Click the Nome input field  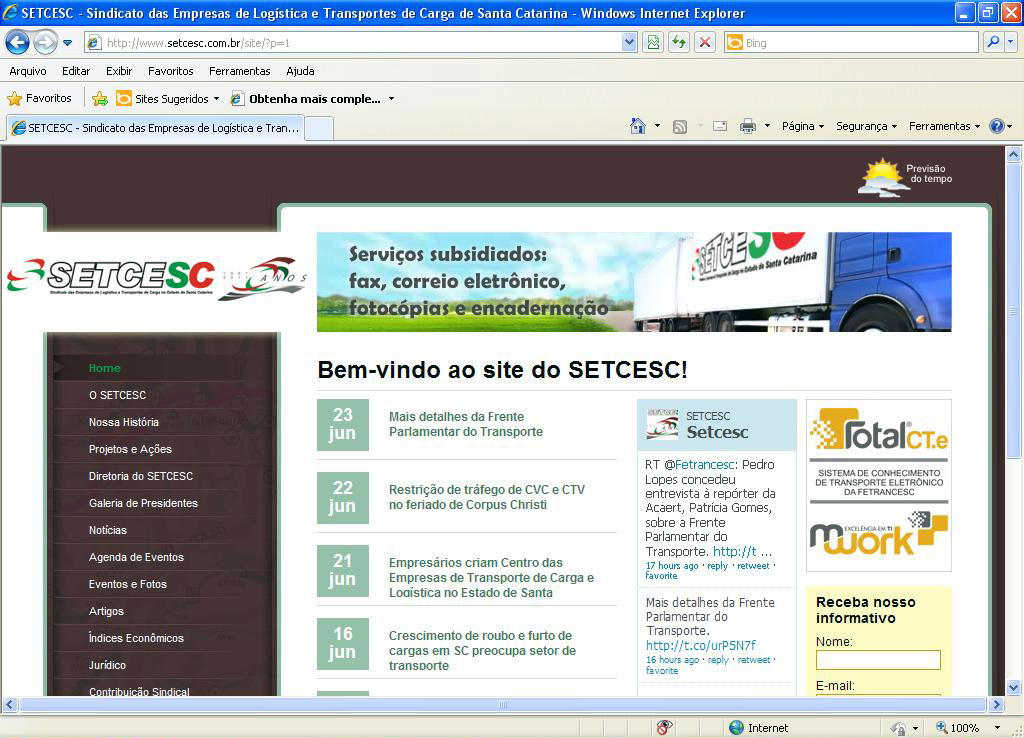point(878,660)
